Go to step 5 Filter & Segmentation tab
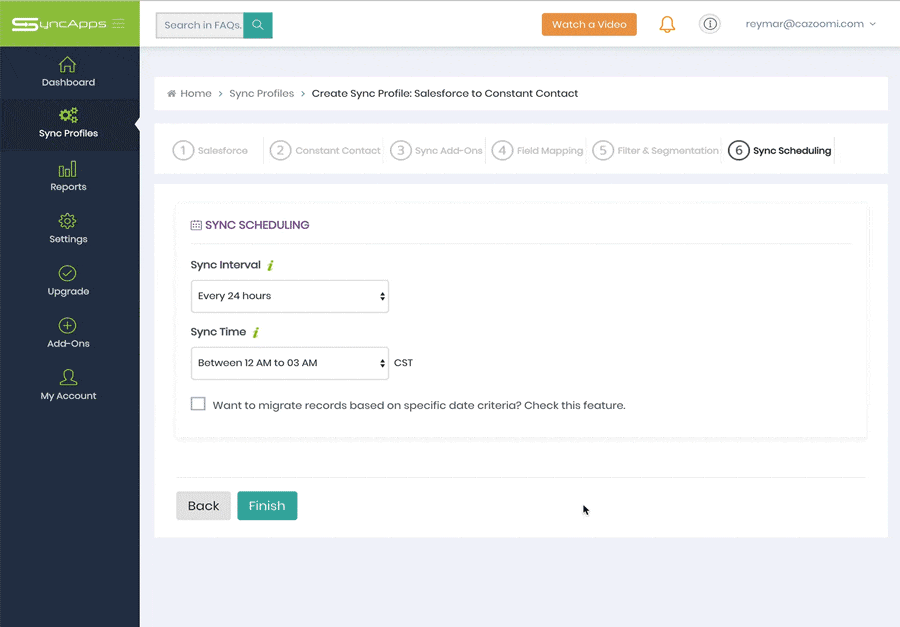 coord(655,150)
